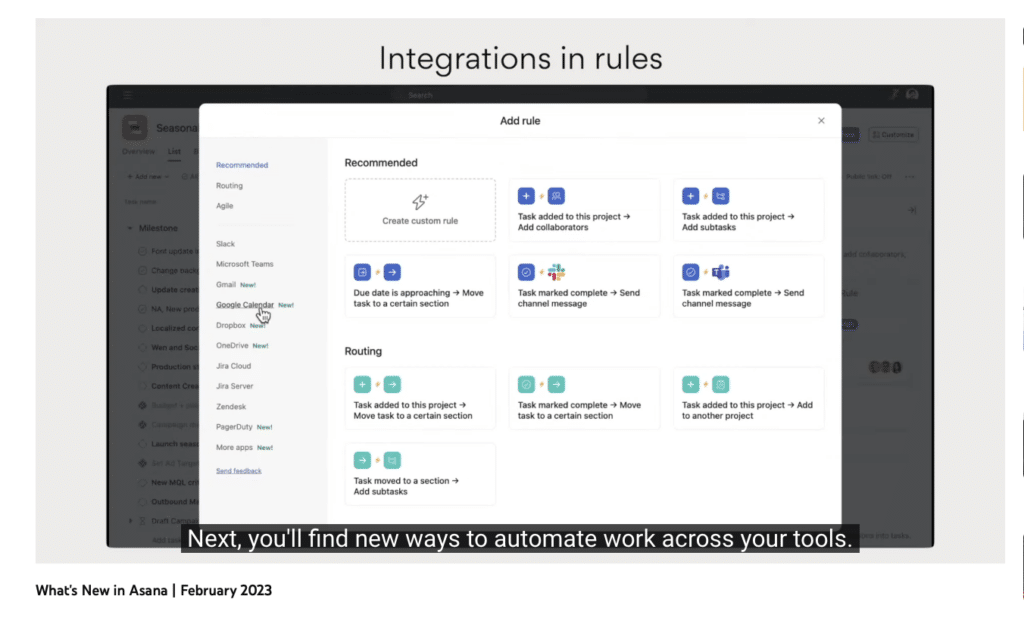Switch to the Overview tab in the background project

(138, 152)
